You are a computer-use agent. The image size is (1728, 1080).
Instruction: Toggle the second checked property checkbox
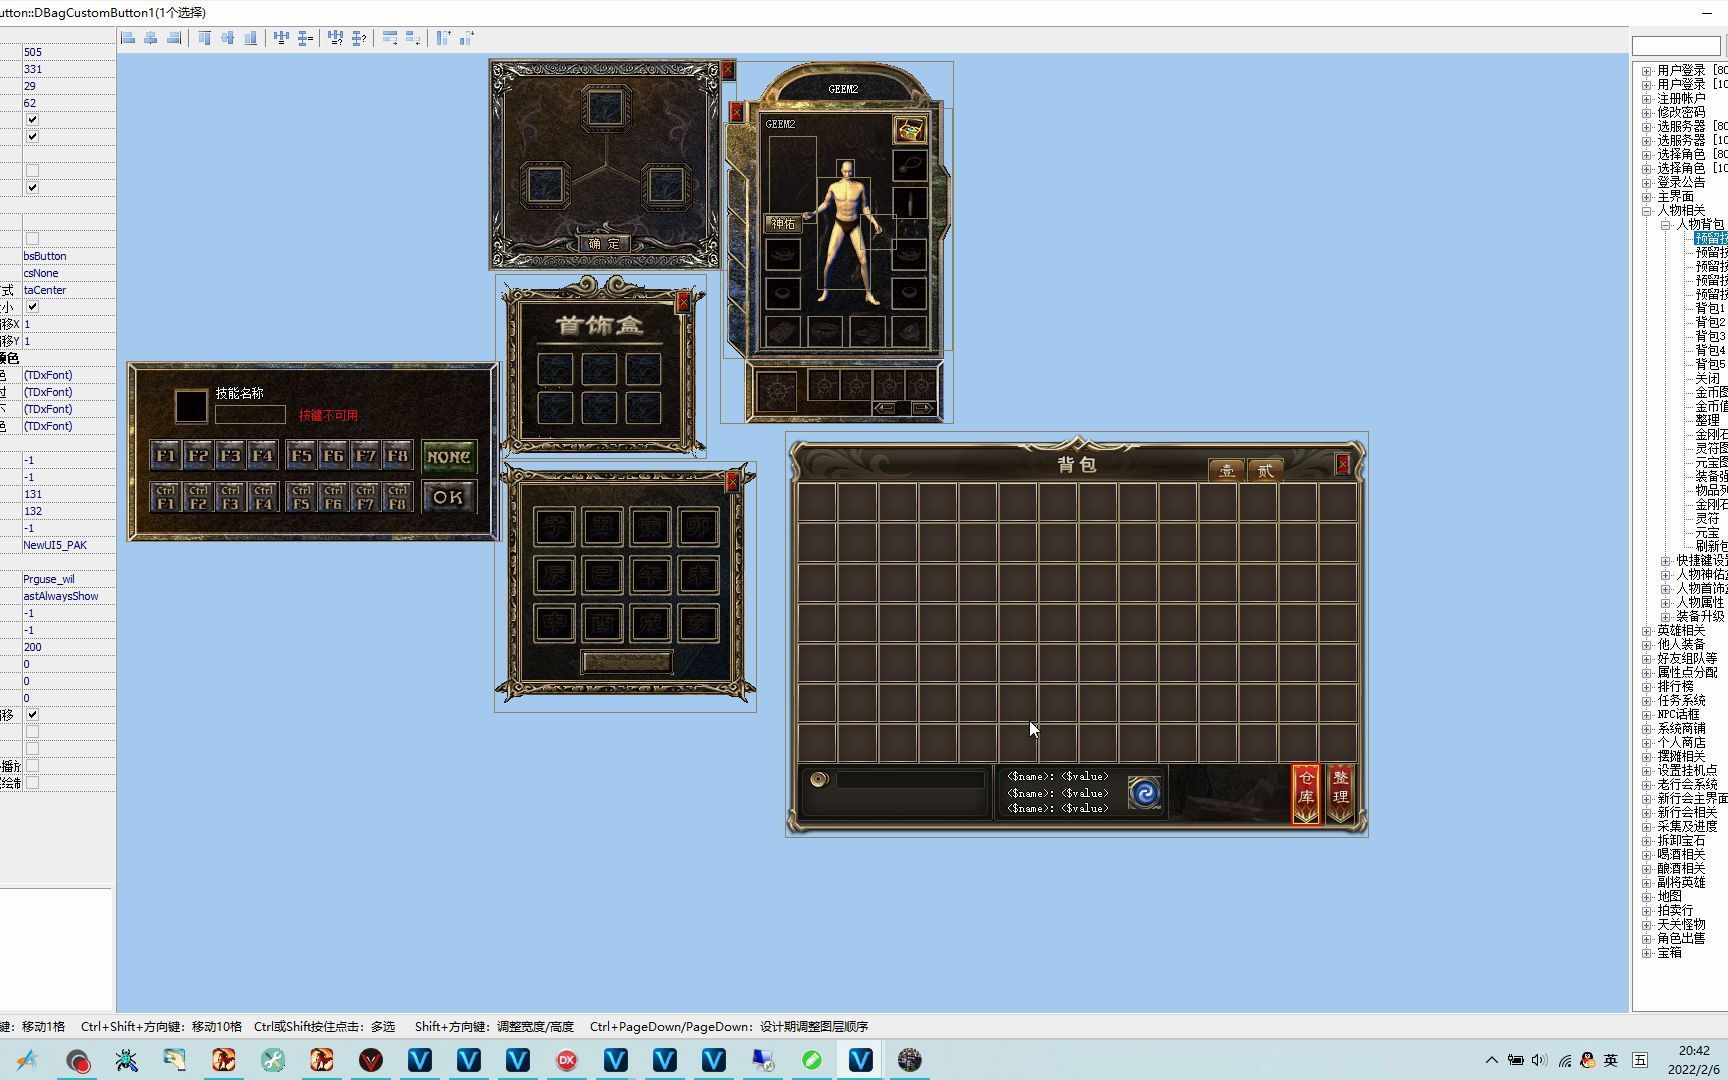tap(32, 136)
